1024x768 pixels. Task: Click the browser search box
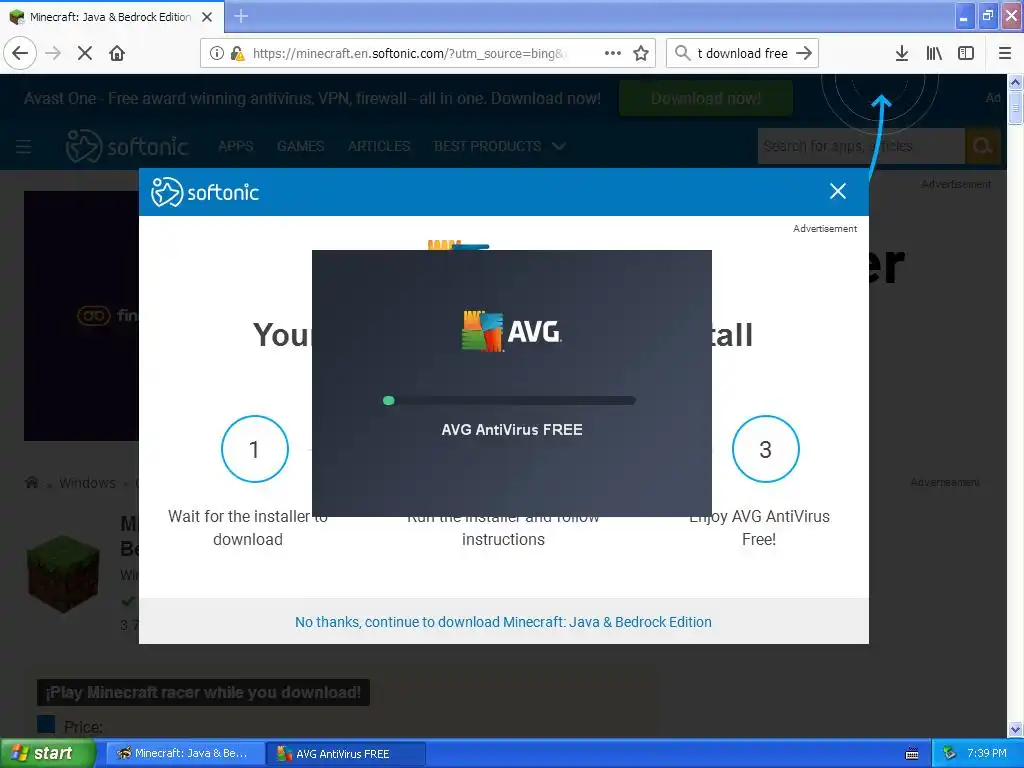click(743, 53)
